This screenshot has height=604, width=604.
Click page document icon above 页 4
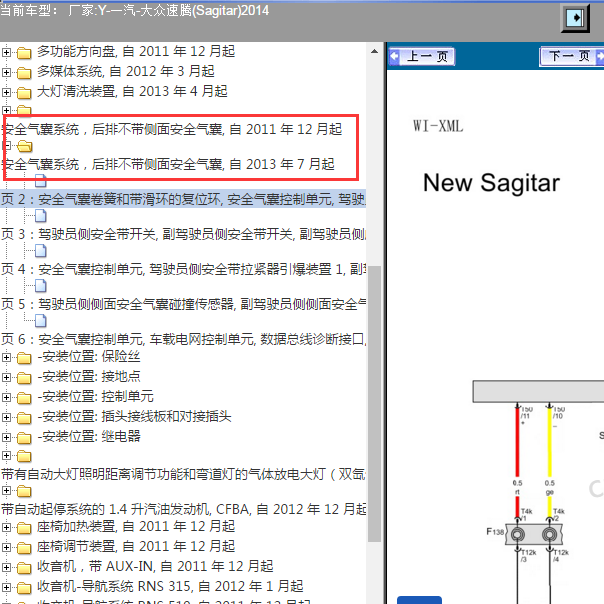[41, 251]
